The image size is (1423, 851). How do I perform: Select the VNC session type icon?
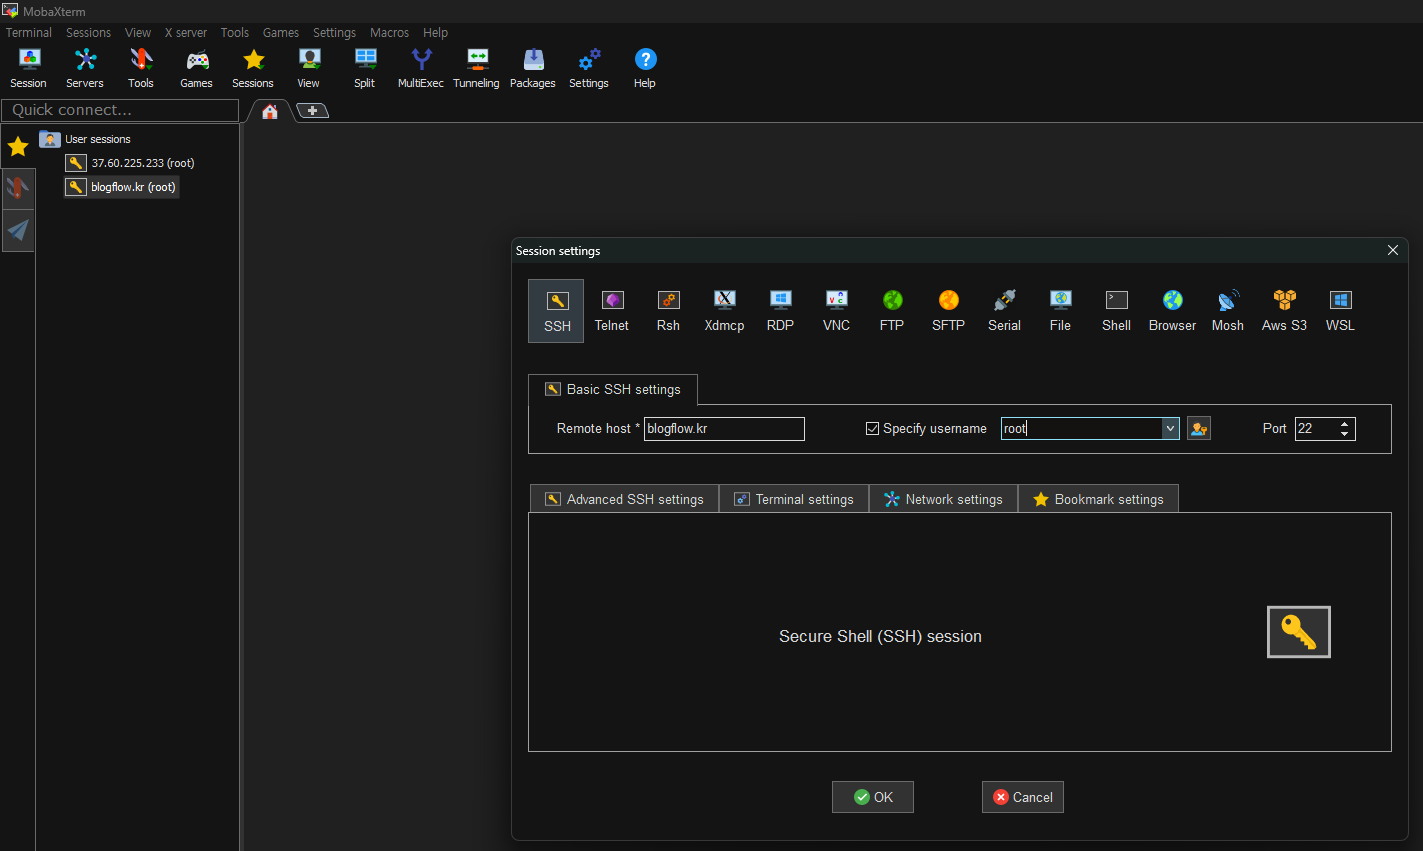tap(836, 310)
